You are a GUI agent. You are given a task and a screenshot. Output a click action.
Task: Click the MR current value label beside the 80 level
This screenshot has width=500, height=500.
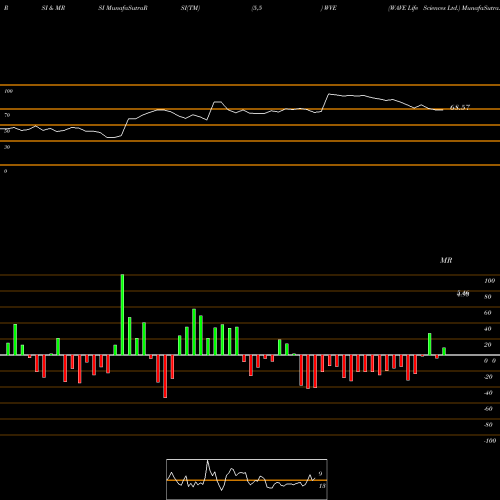463,294
